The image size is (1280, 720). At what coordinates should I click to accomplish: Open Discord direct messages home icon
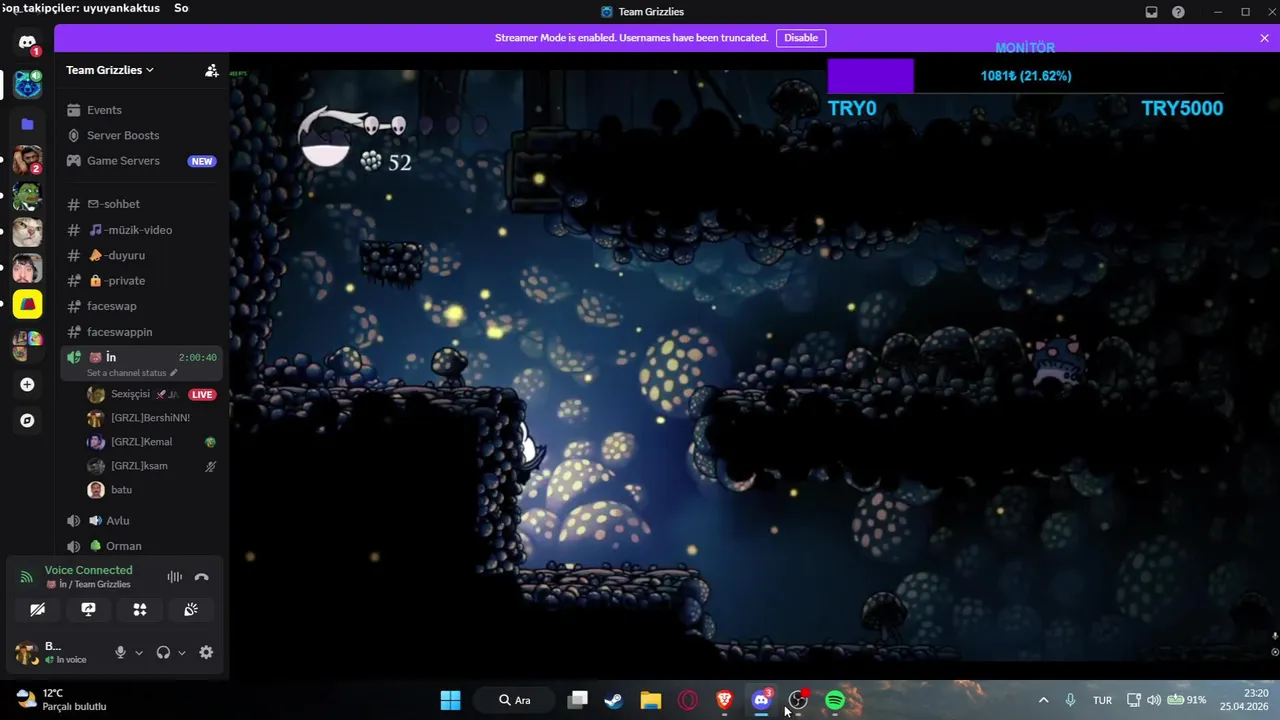(x=27, y=43)
